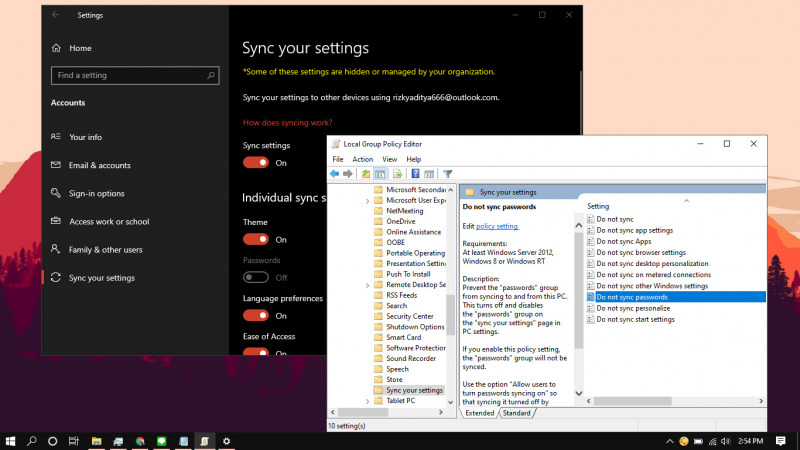Click the OneDrive folder icon in tree

(x=378, y=221)
